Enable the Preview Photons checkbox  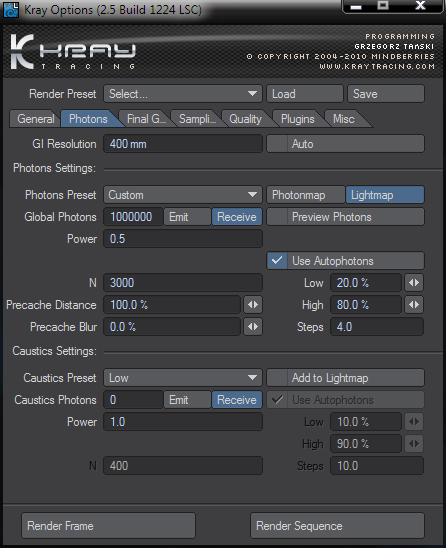[277, 217]
